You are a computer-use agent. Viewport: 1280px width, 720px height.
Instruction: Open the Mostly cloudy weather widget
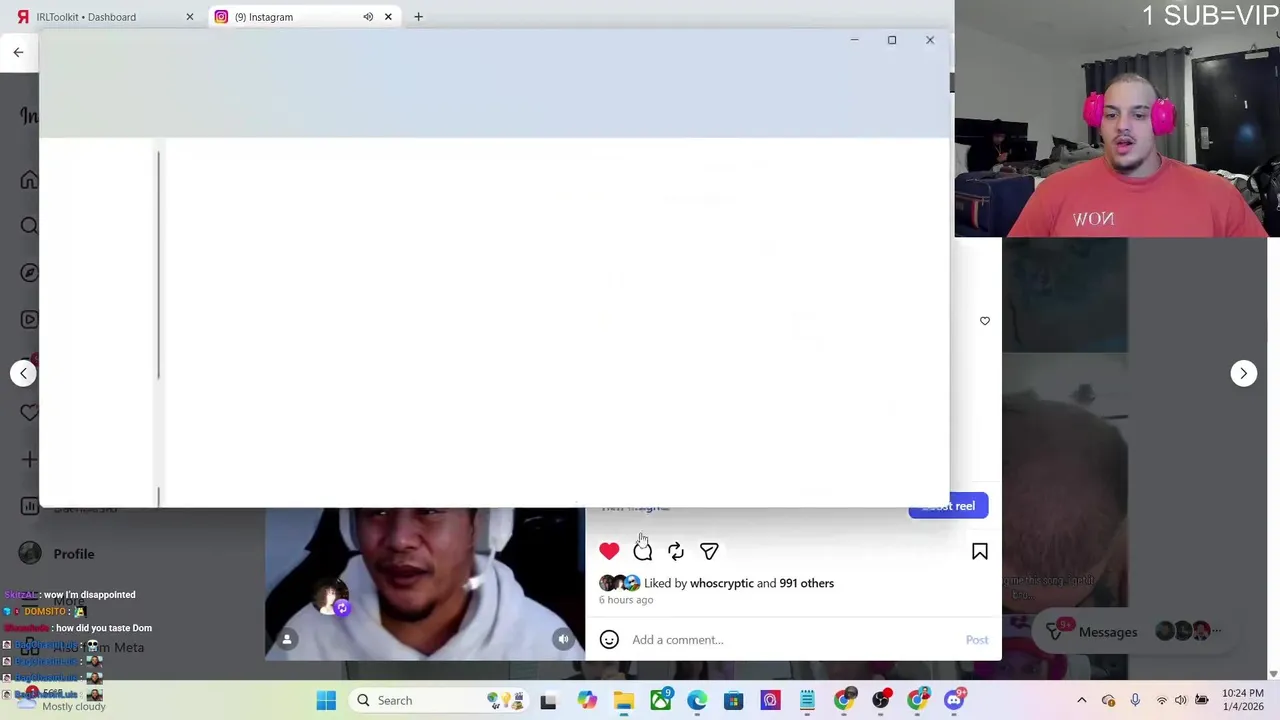click(60, 700)
